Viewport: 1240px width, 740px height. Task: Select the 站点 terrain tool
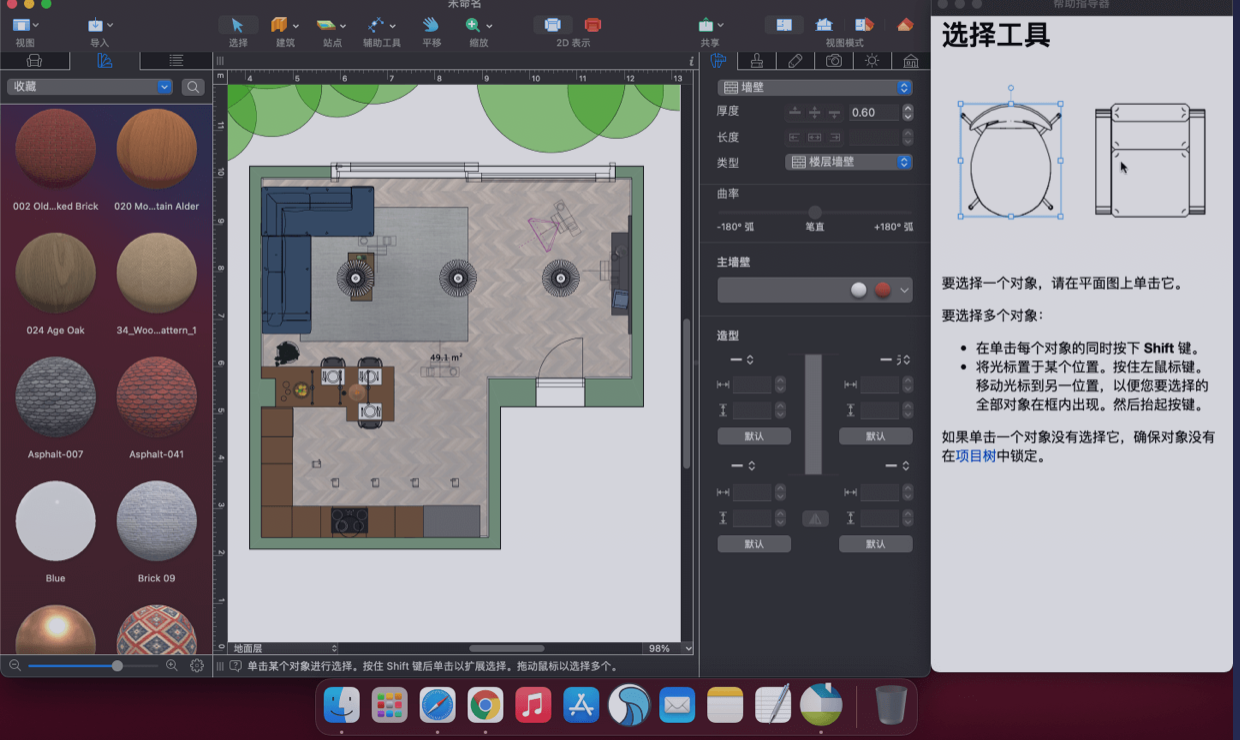click(324, 24)
